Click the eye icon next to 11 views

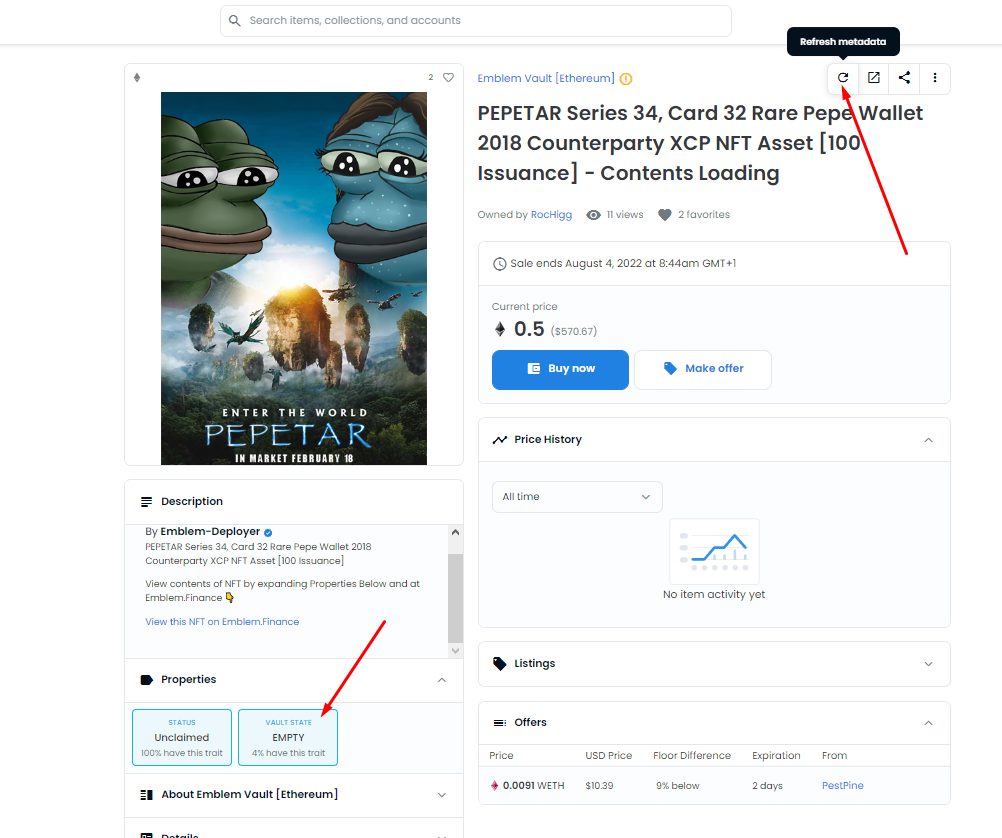(x=594, y=215)
